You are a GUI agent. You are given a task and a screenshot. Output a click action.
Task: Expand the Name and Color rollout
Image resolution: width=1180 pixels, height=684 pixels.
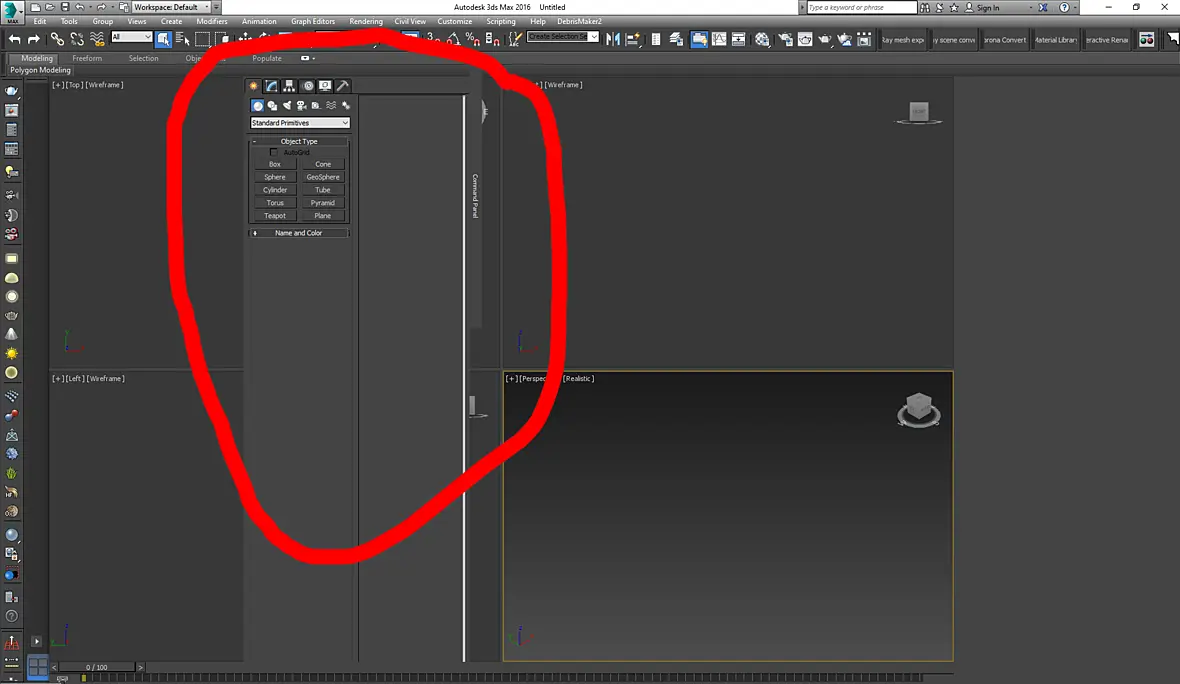coord(299,233)
